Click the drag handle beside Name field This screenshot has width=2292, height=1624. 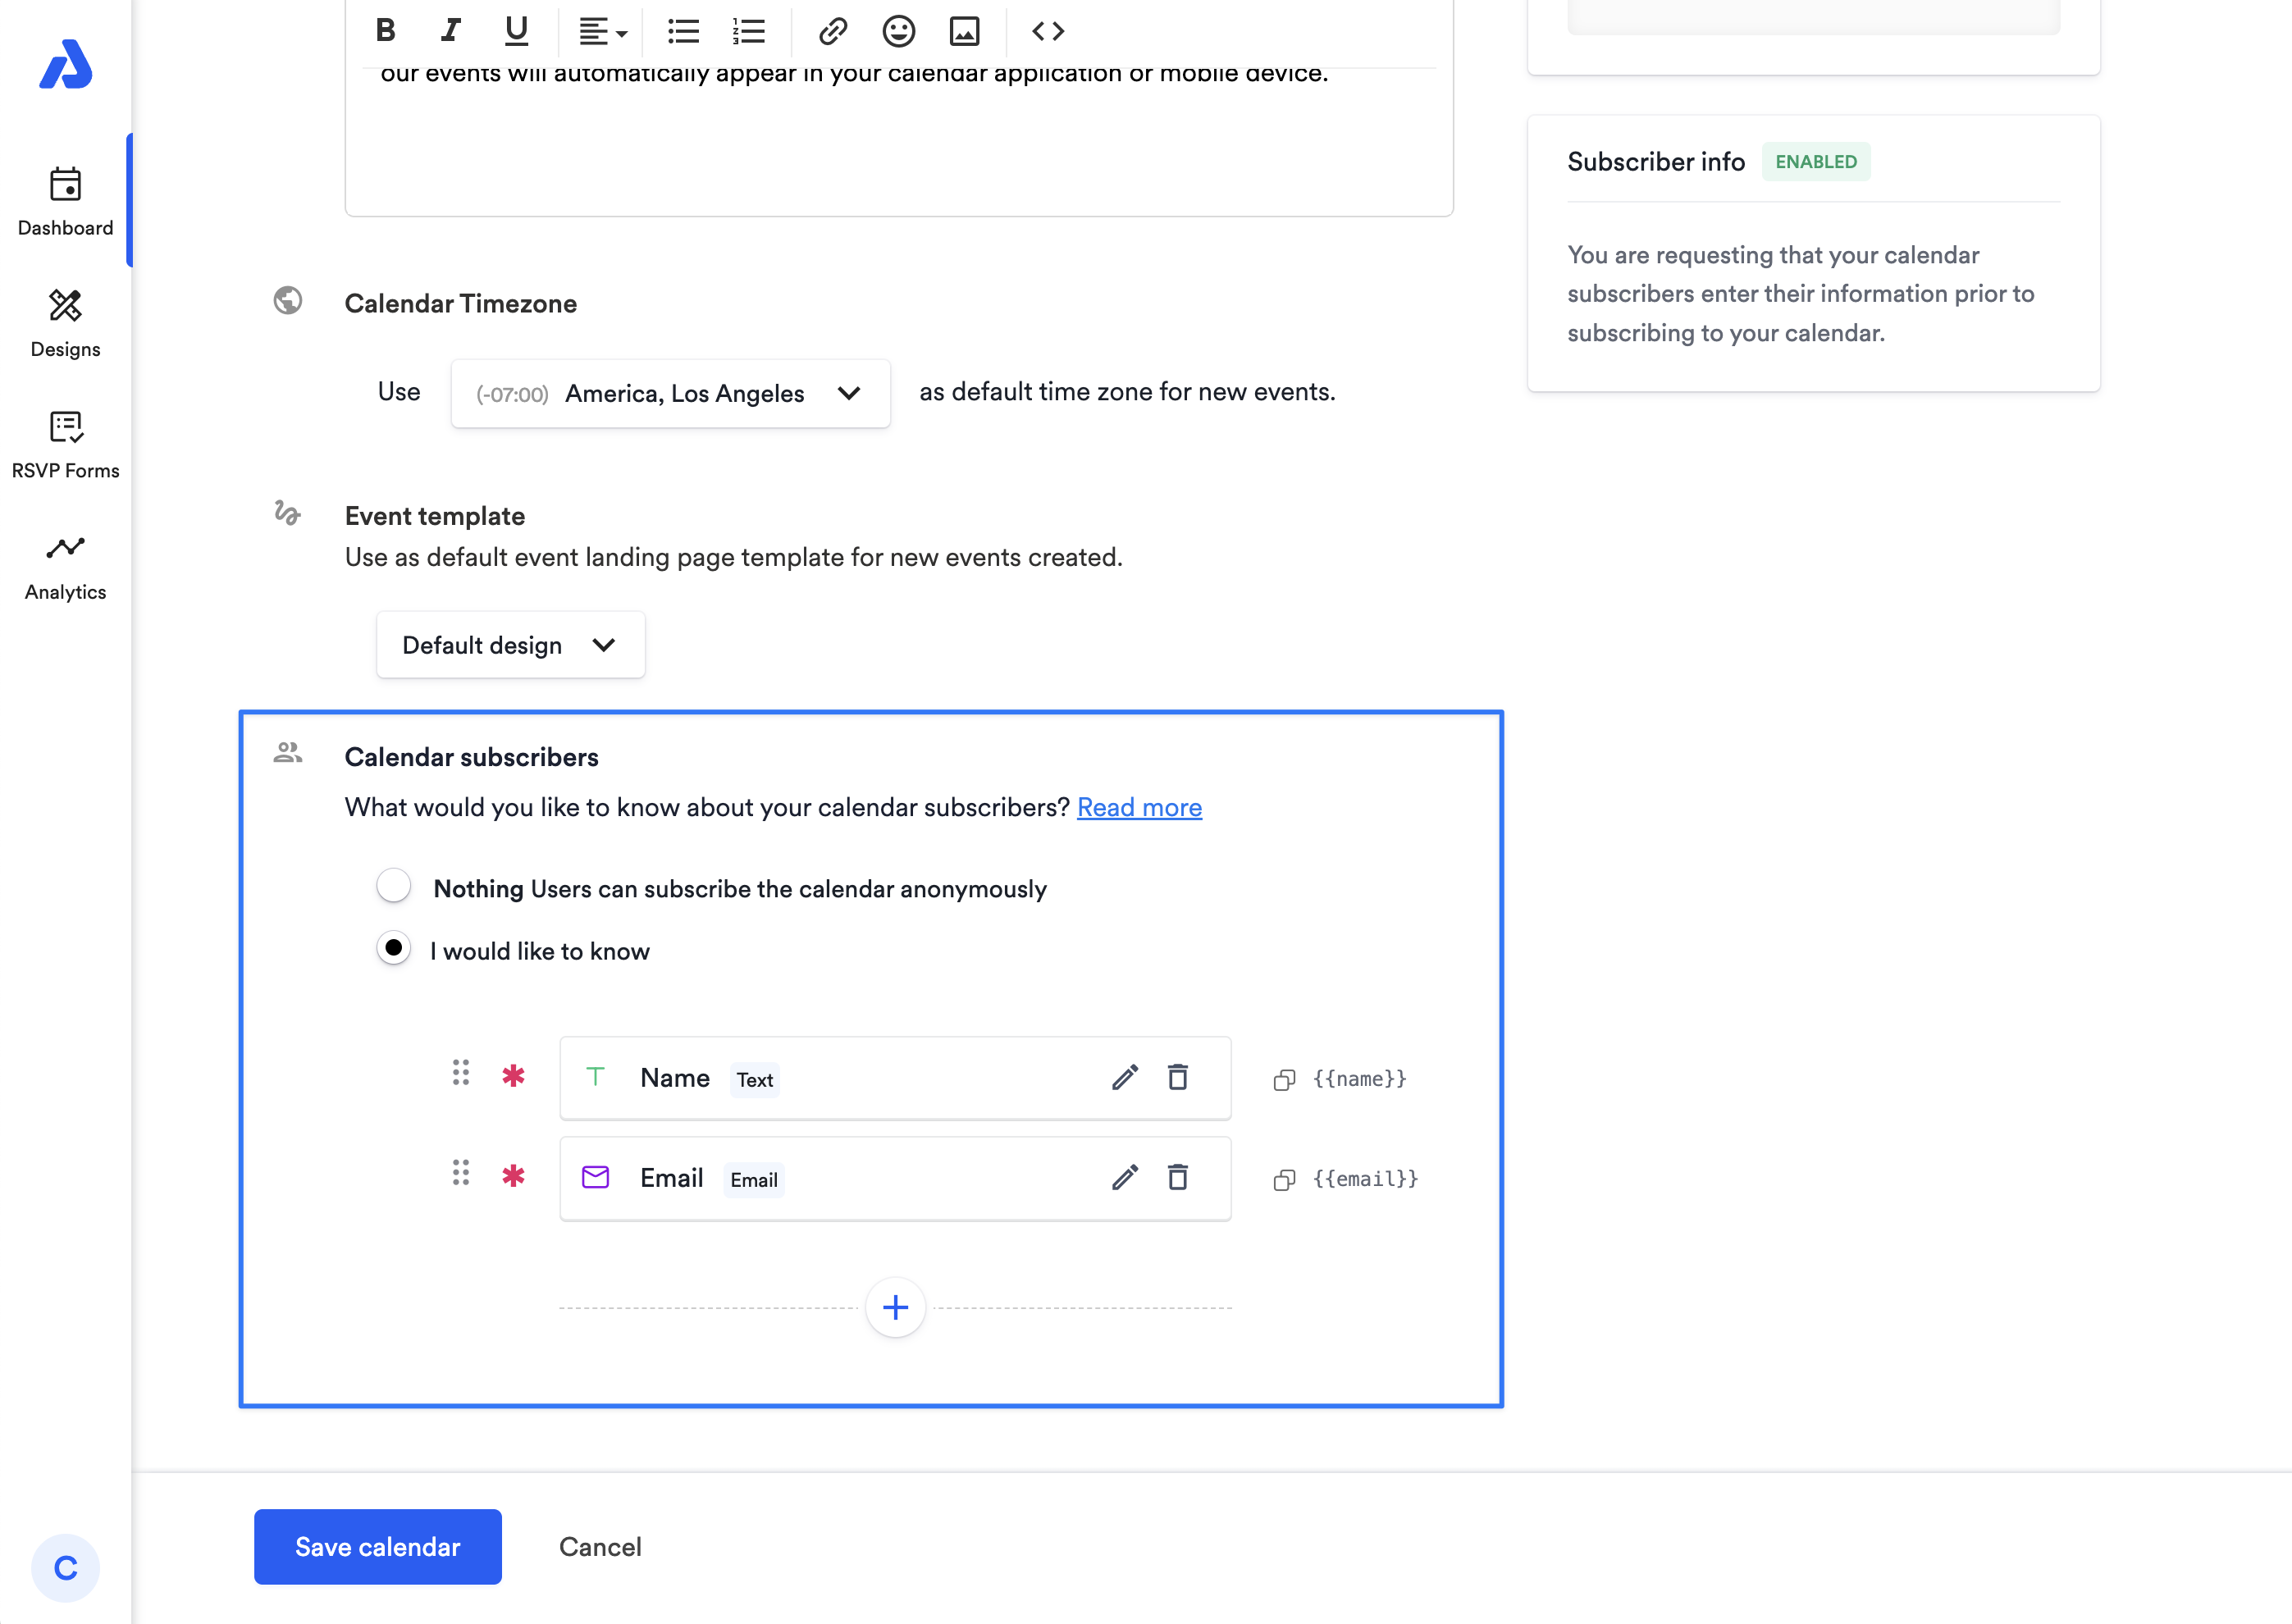coord(460,1073)
